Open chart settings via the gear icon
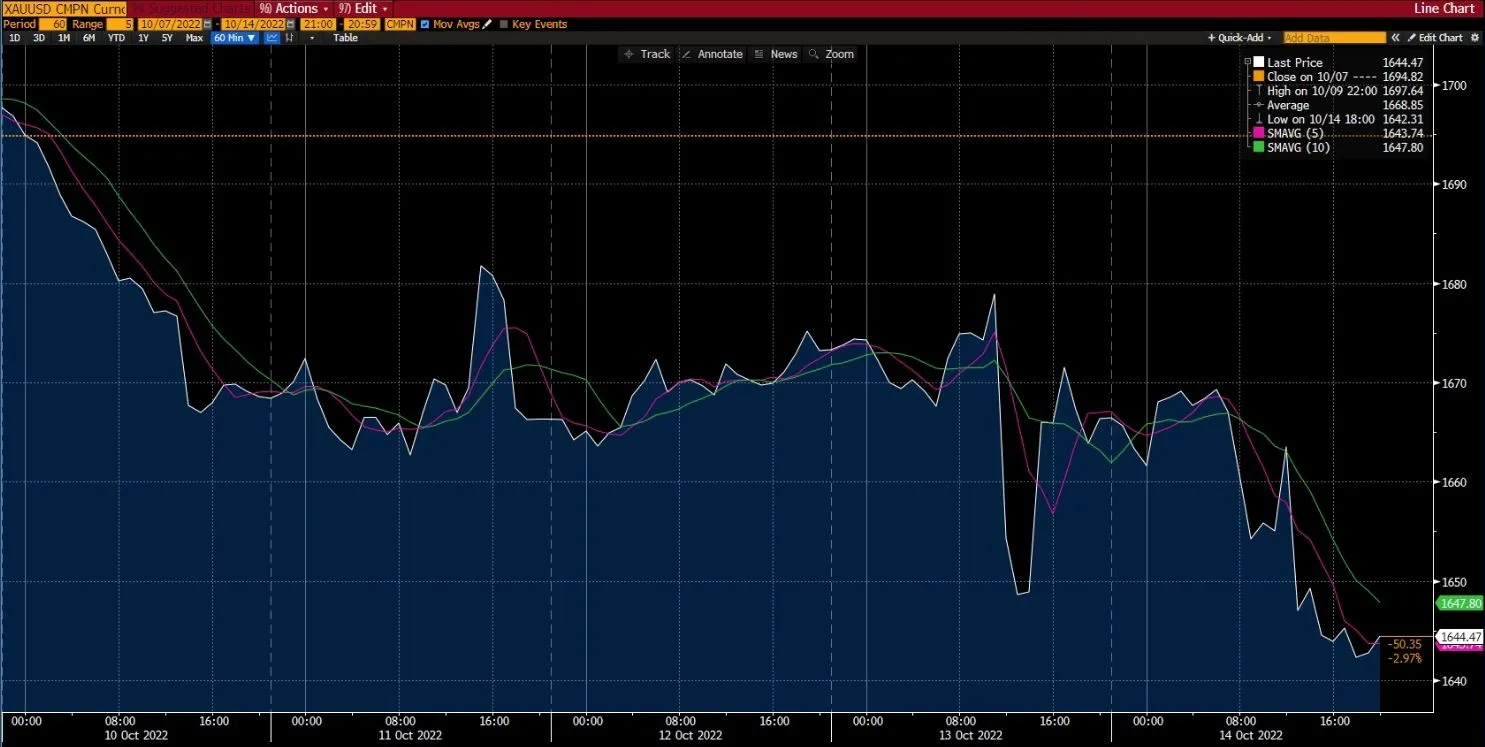 tap(1475, 37)
